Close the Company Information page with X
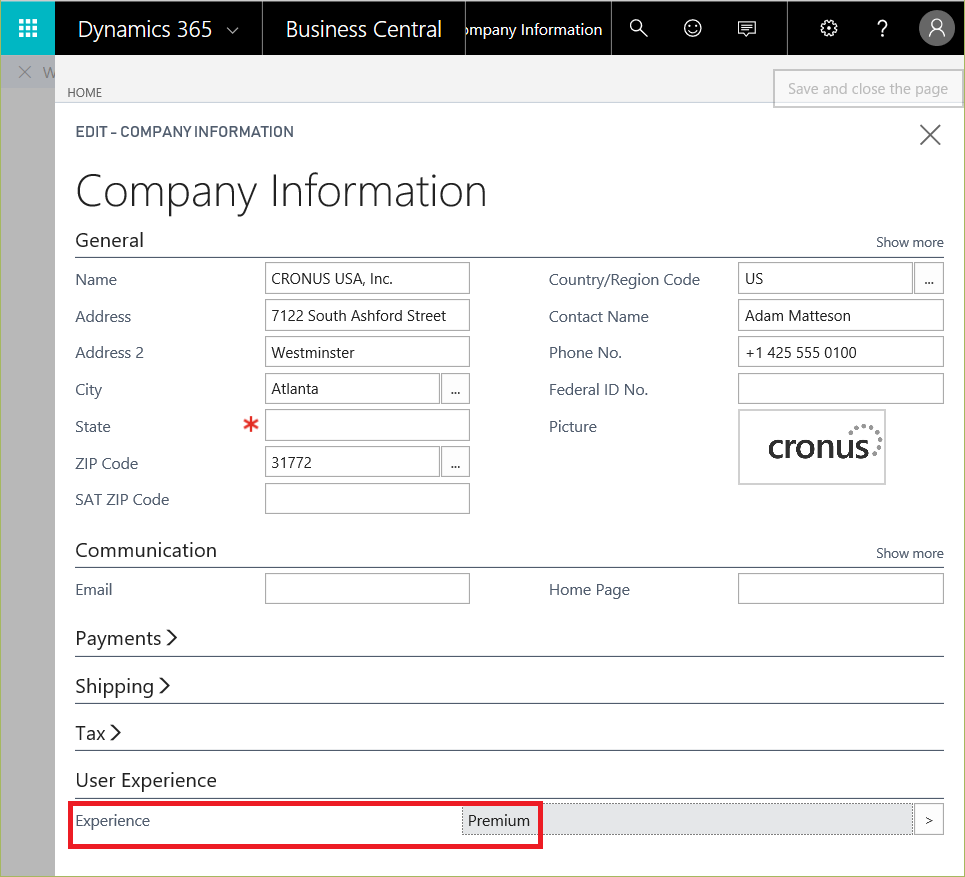This screenshot has width=965, height=877. pyautogui.click(x=930, y=134)
